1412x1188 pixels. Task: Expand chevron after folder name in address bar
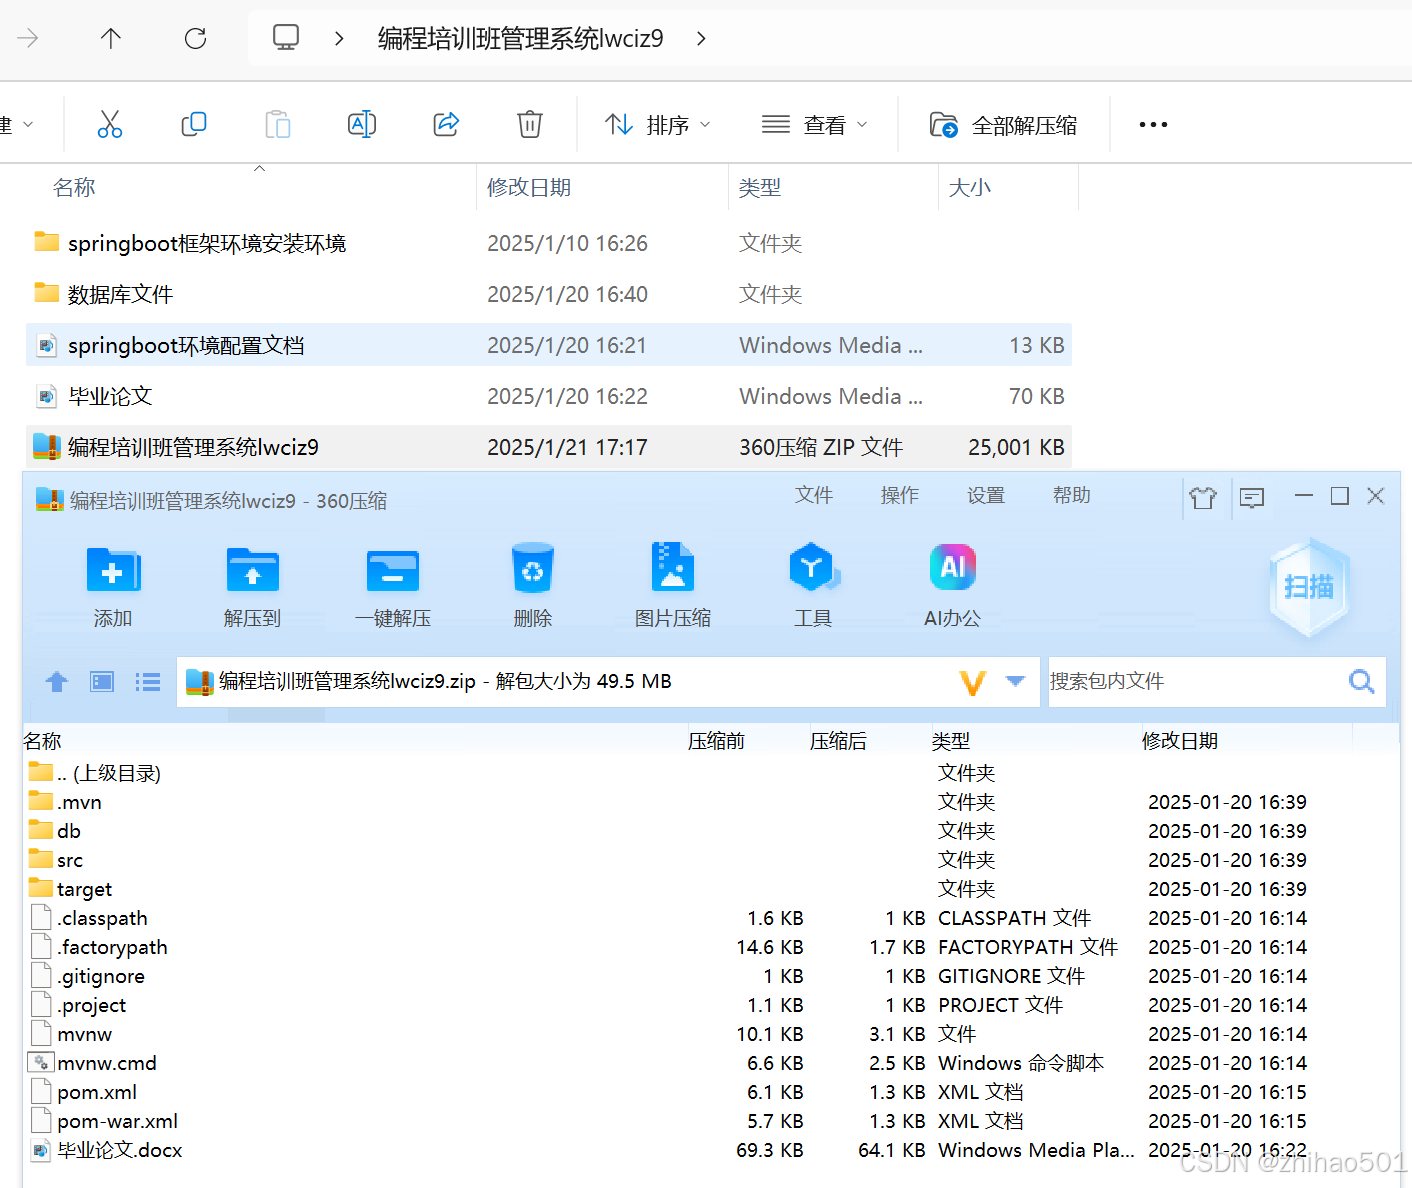pos(701,38)
